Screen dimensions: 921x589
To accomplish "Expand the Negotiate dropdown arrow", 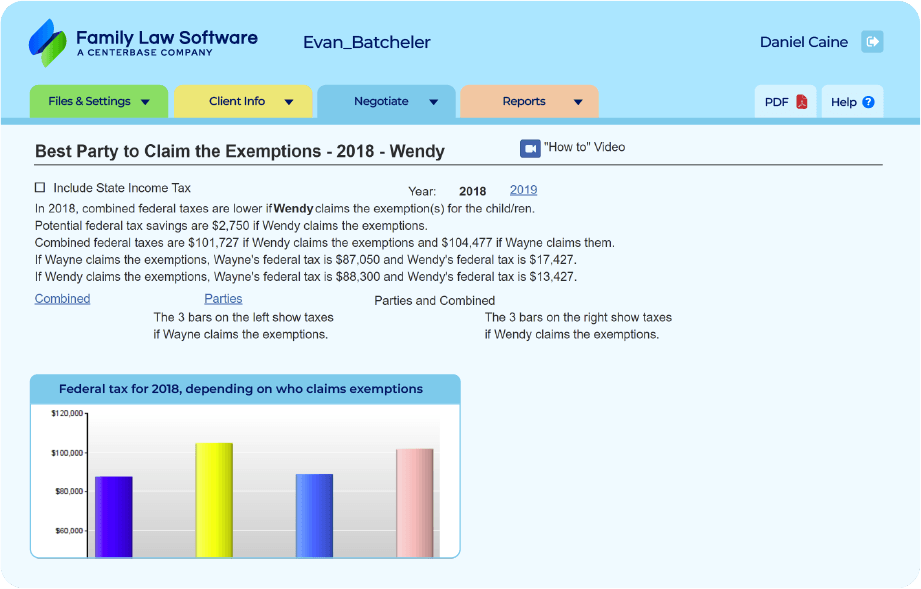I will click(x=434, y=102).
